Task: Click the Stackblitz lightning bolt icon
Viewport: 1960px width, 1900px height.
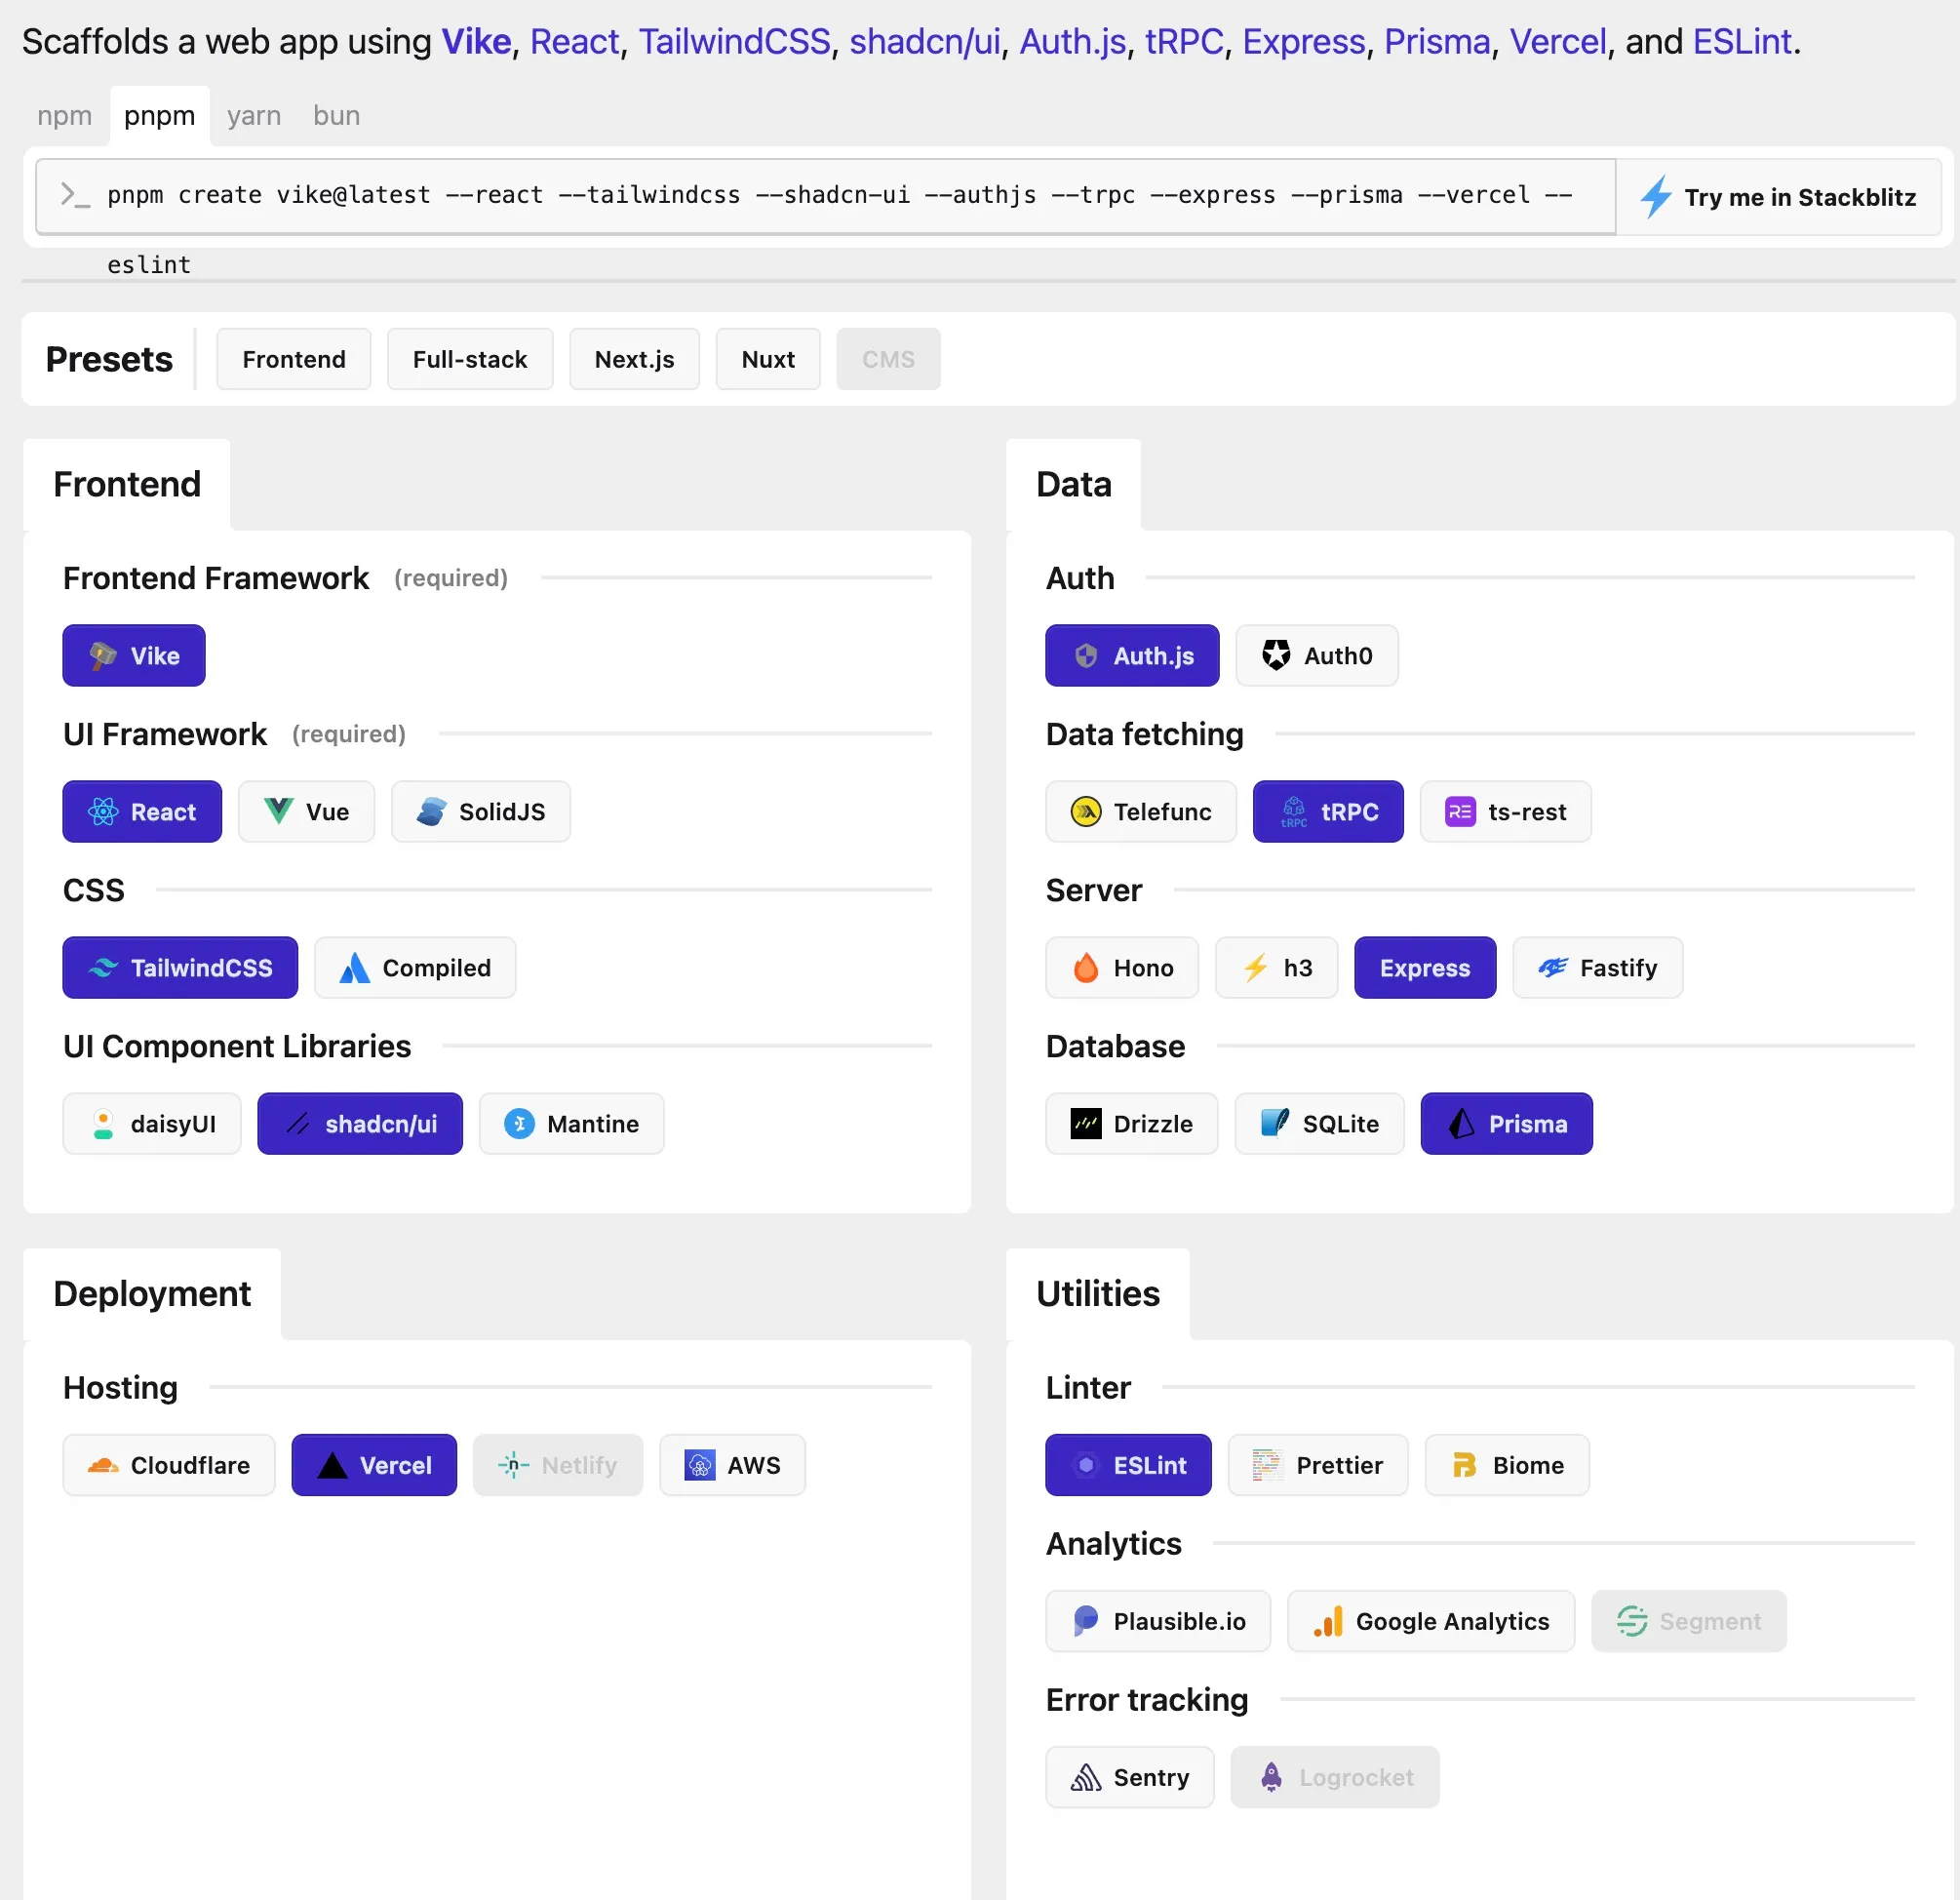Action: click(x=1655, y=197)
